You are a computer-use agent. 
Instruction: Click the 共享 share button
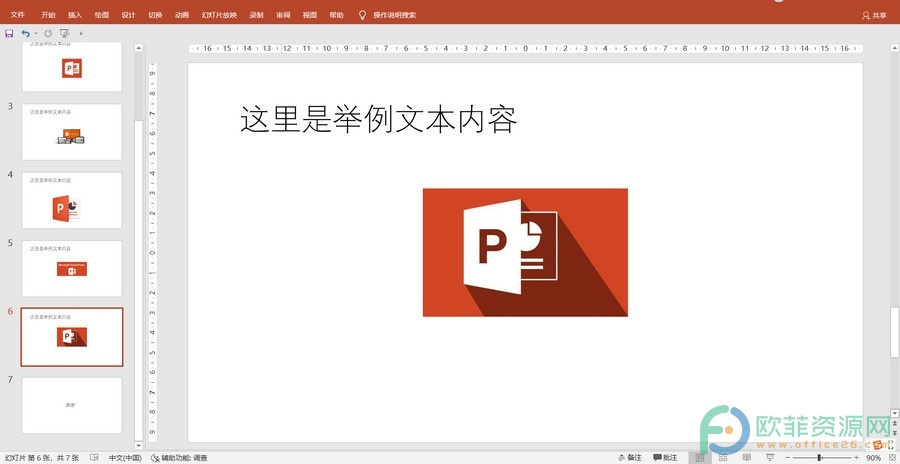(x=874, y=16)
